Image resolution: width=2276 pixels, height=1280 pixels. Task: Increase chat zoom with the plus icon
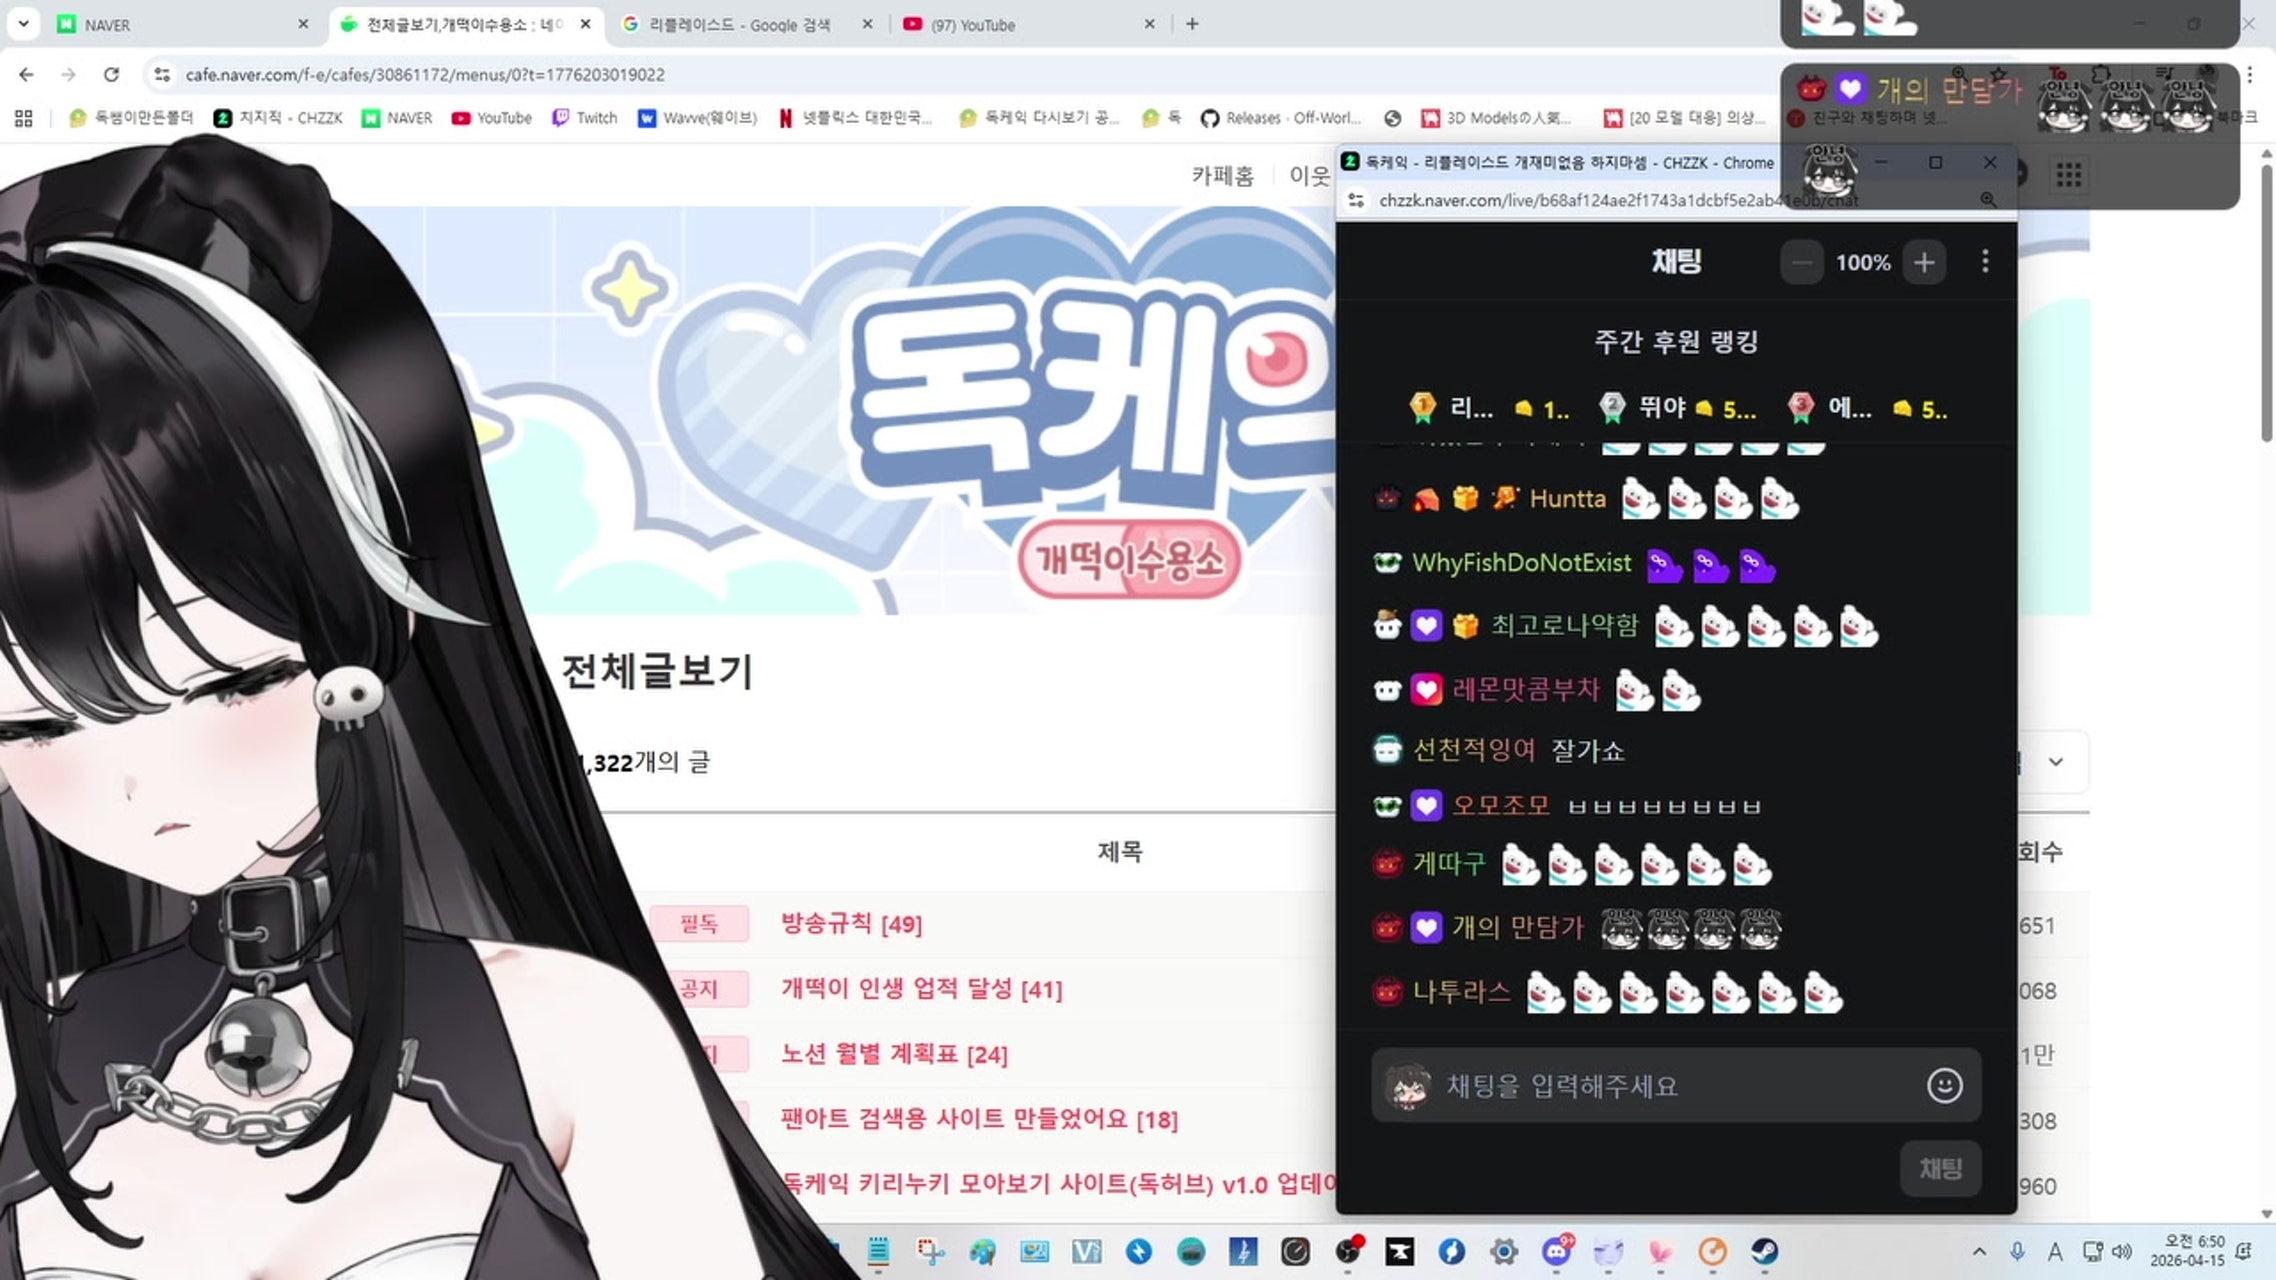[1923, 262]
